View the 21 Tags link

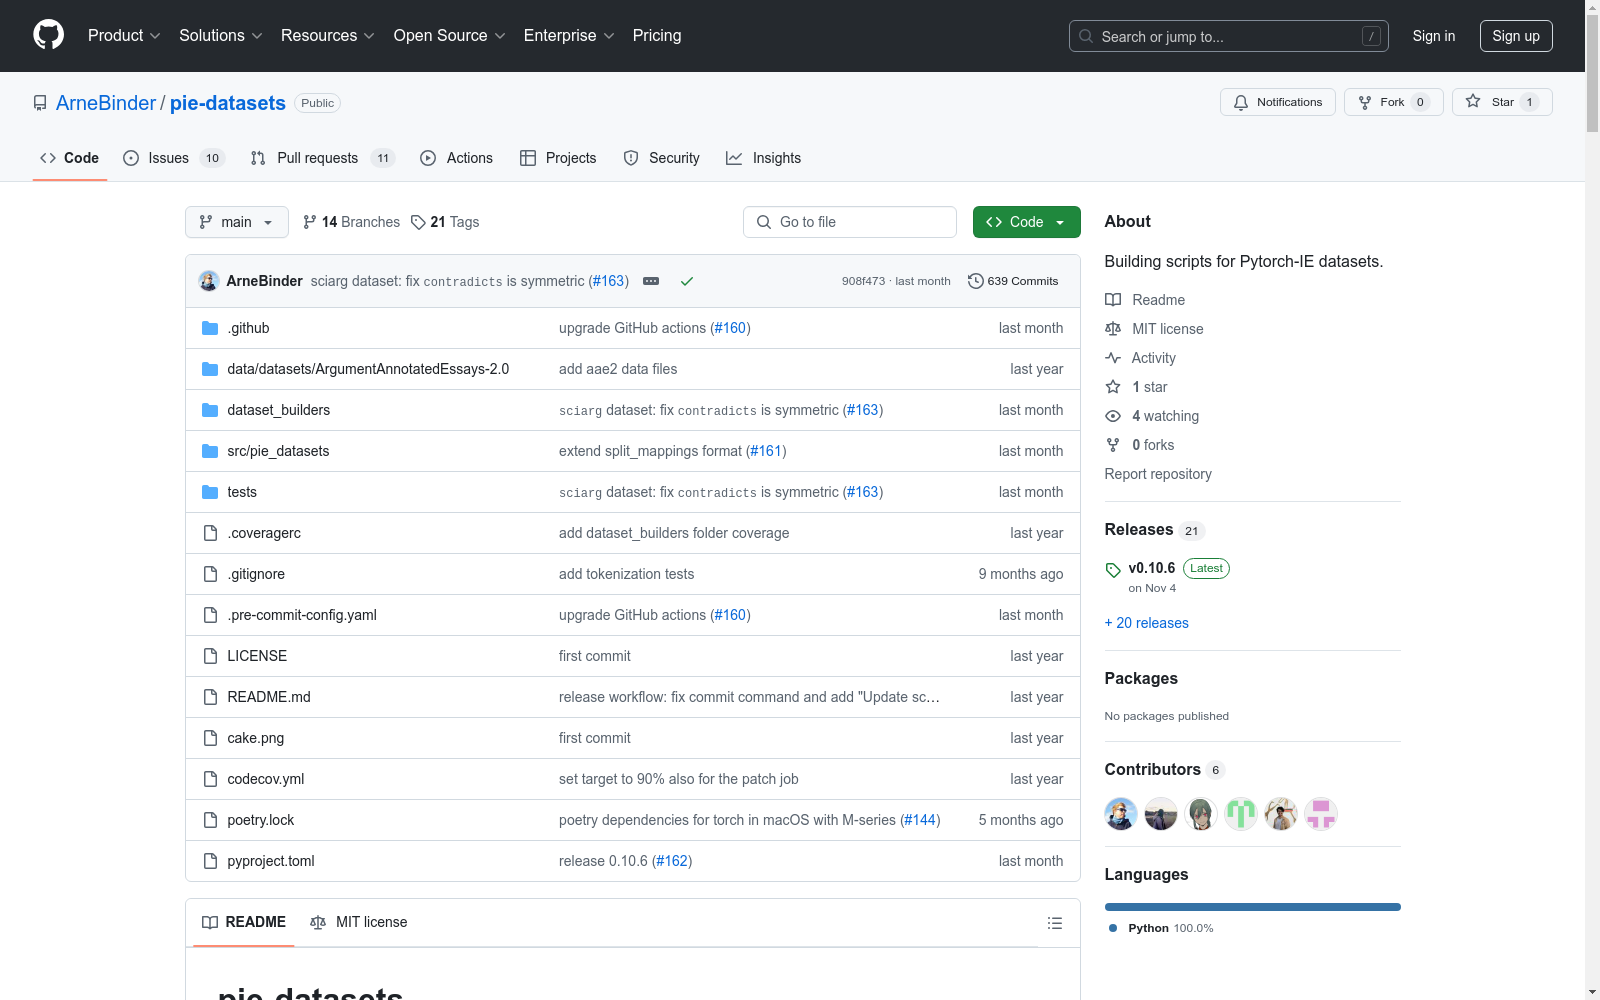click(x=445, y=222)
